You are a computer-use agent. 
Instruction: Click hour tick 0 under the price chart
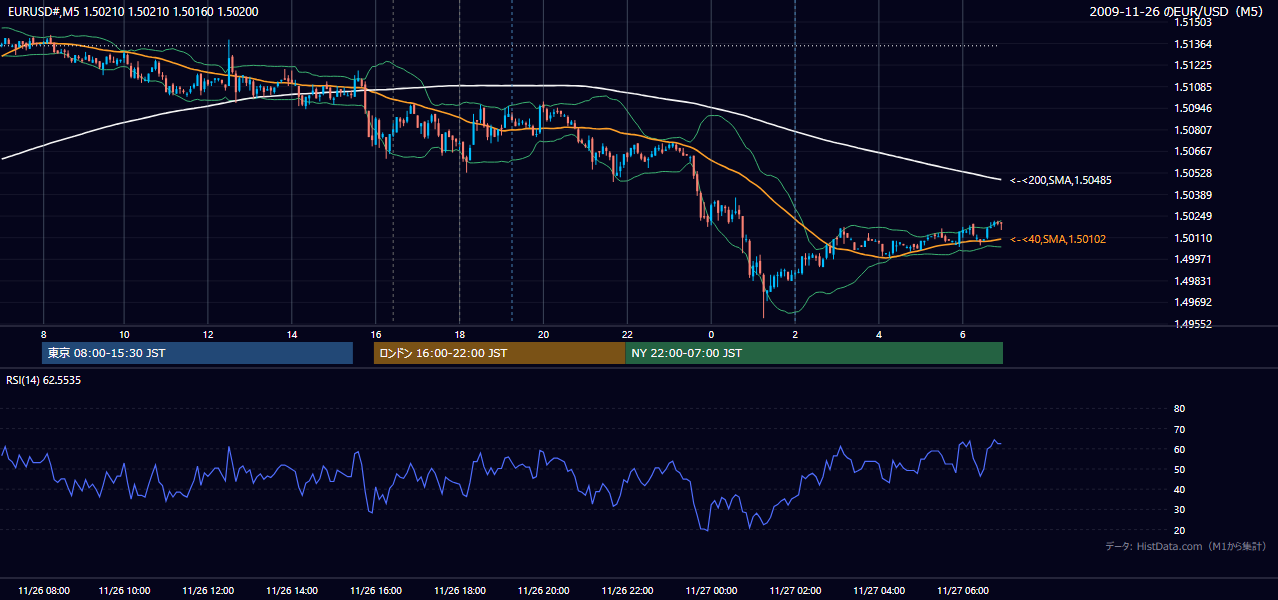pyautogui.click(x=711, y=334)
